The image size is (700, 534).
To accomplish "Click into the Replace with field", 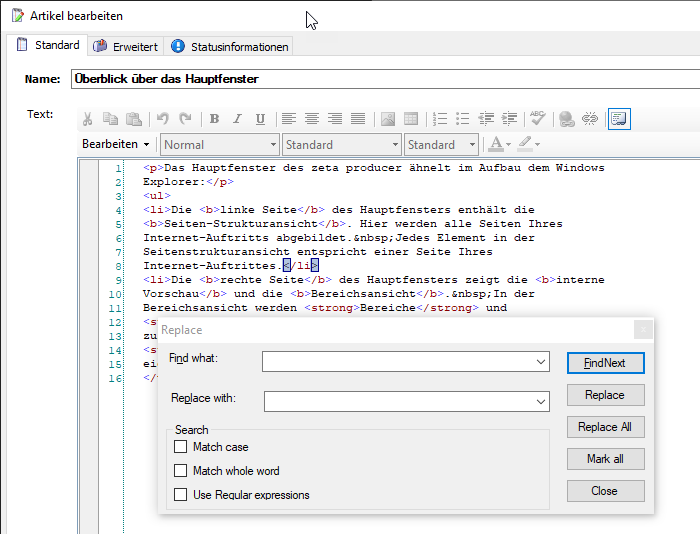I will 407,402.
